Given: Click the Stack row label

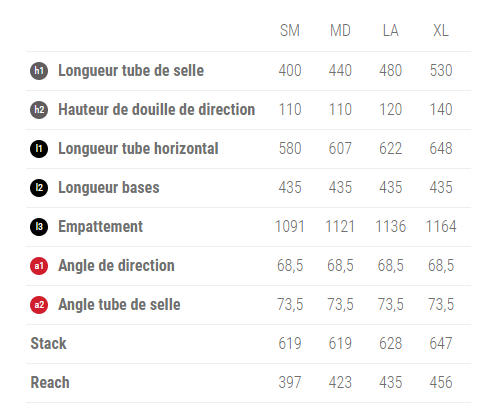Looking at the screenshot, I should point(48,344).
